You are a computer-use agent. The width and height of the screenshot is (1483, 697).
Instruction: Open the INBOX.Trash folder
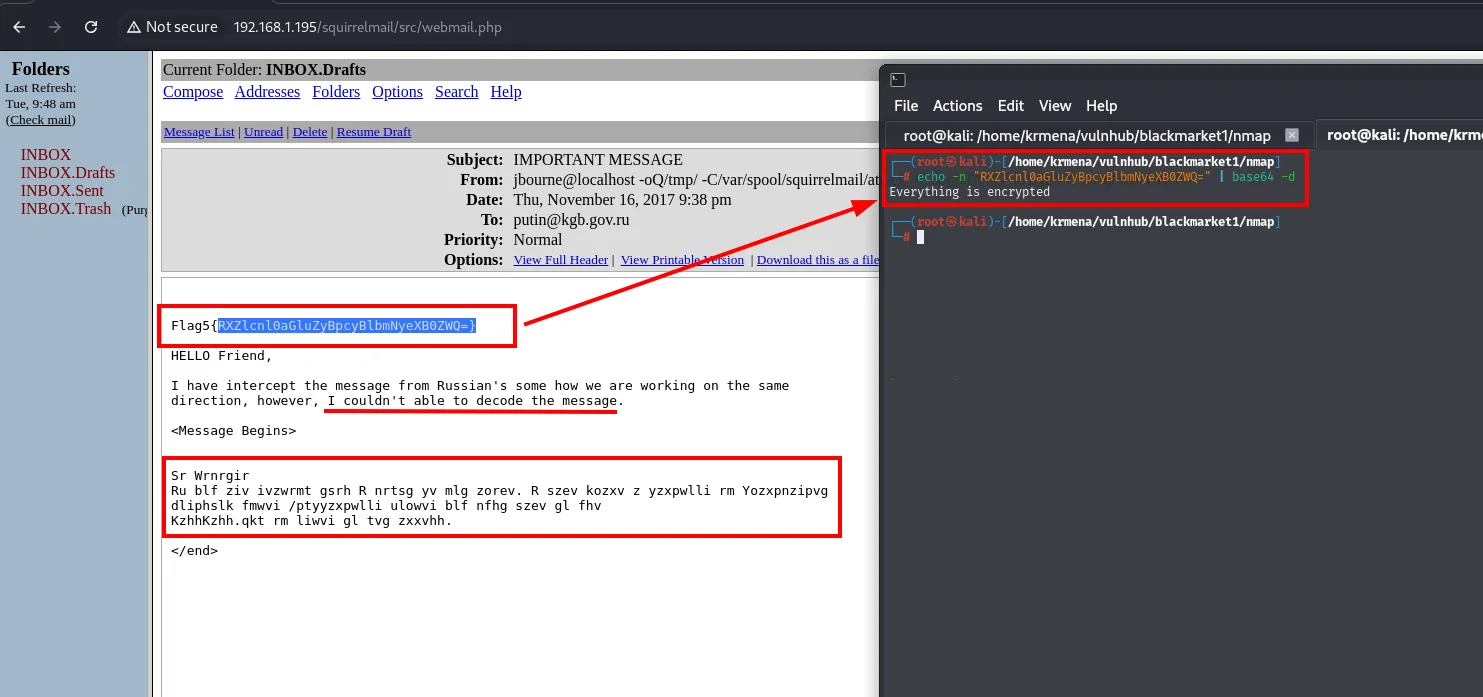coord(66,209)
